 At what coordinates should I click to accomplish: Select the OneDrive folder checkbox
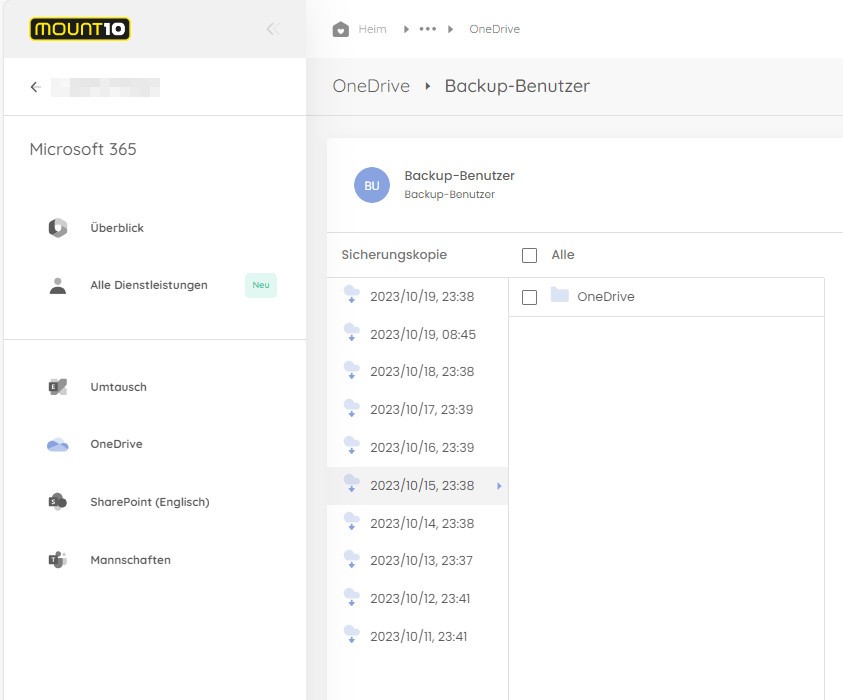(529, 296)
